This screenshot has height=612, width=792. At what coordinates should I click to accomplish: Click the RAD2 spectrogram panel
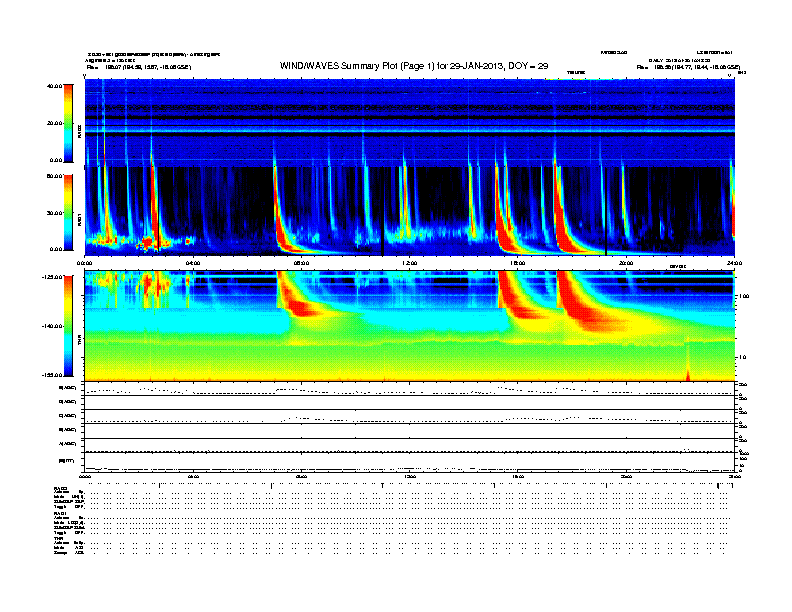point(409,122)
